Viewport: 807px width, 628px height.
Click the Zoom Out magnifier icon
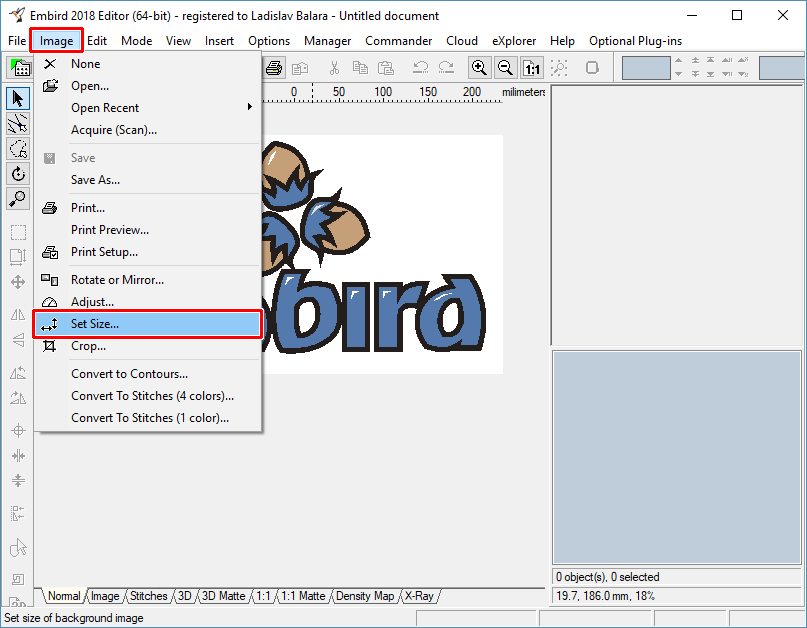[x=505, y=68]
